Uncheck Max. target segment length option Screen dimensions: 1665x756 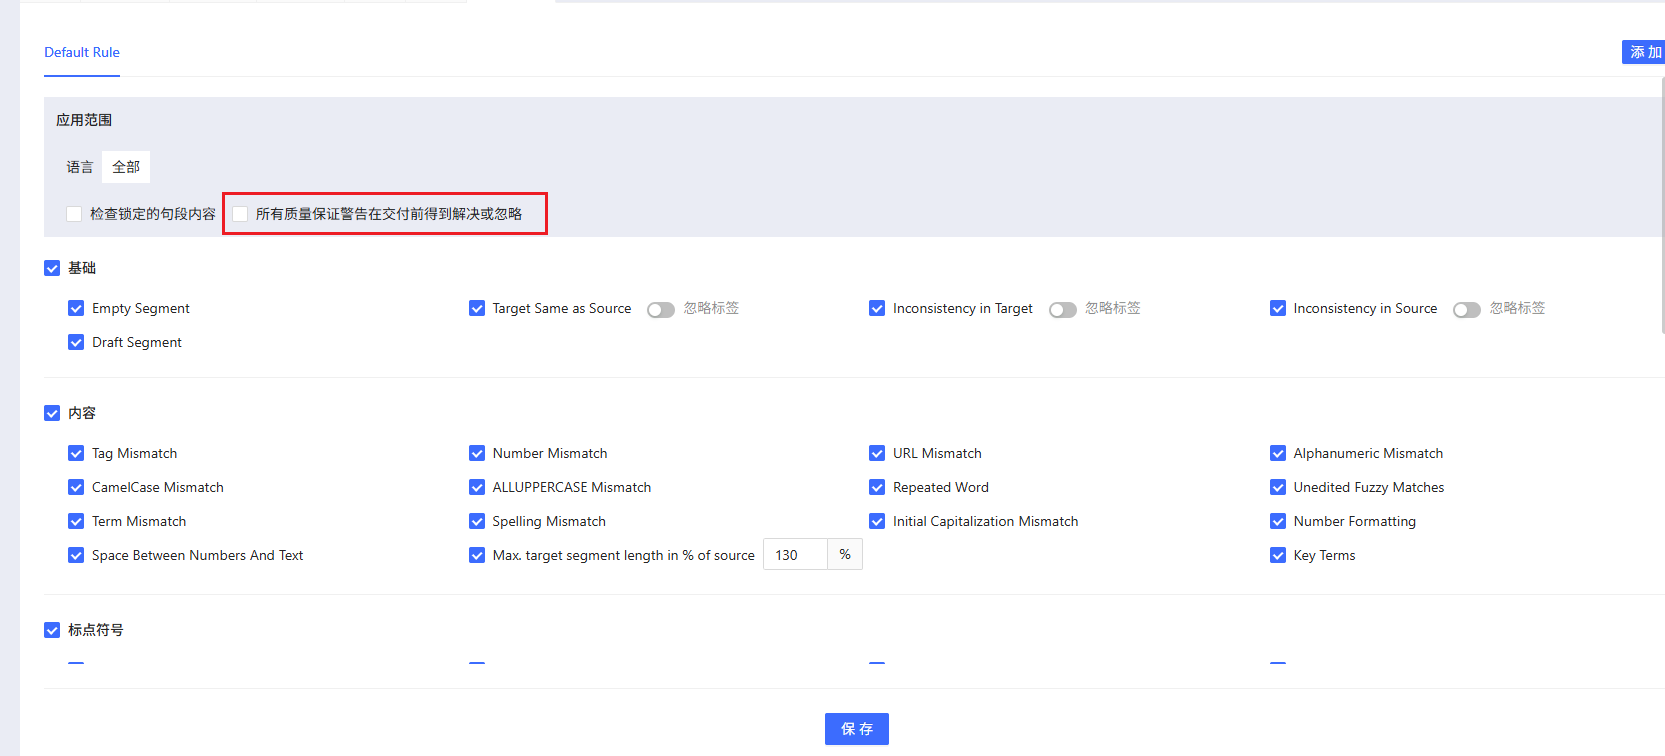point(477,555)
